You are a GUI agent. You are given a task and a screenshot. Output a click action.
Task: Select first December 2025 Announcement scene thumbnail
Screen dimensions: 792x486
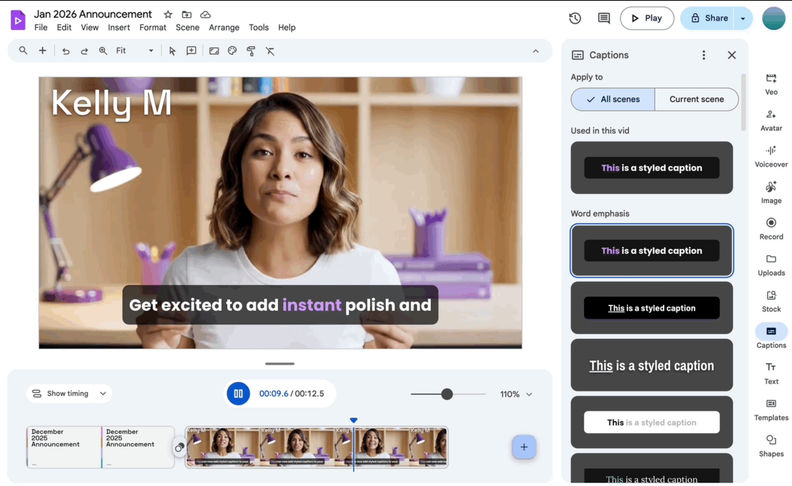tap(64, 447)
